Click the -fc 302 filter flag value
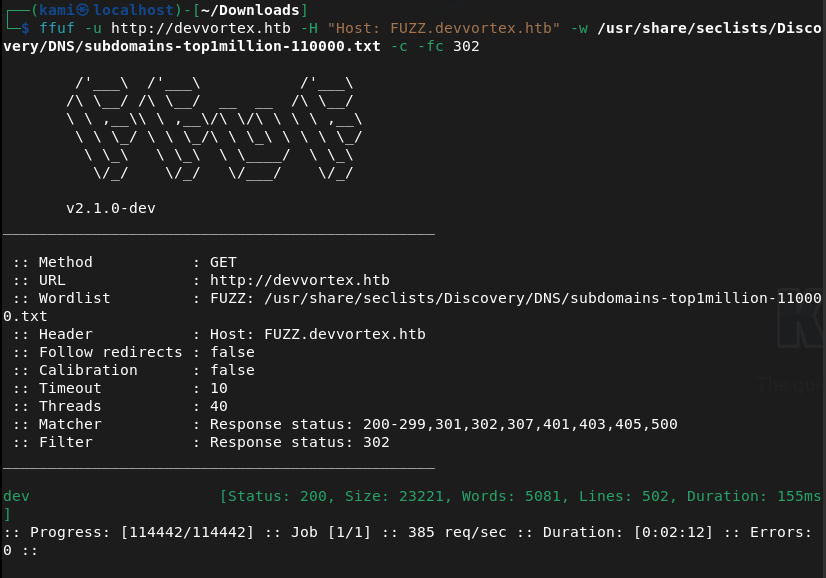Image resolution: width=826 pixels, height=578 pixels. coord(465,46)
